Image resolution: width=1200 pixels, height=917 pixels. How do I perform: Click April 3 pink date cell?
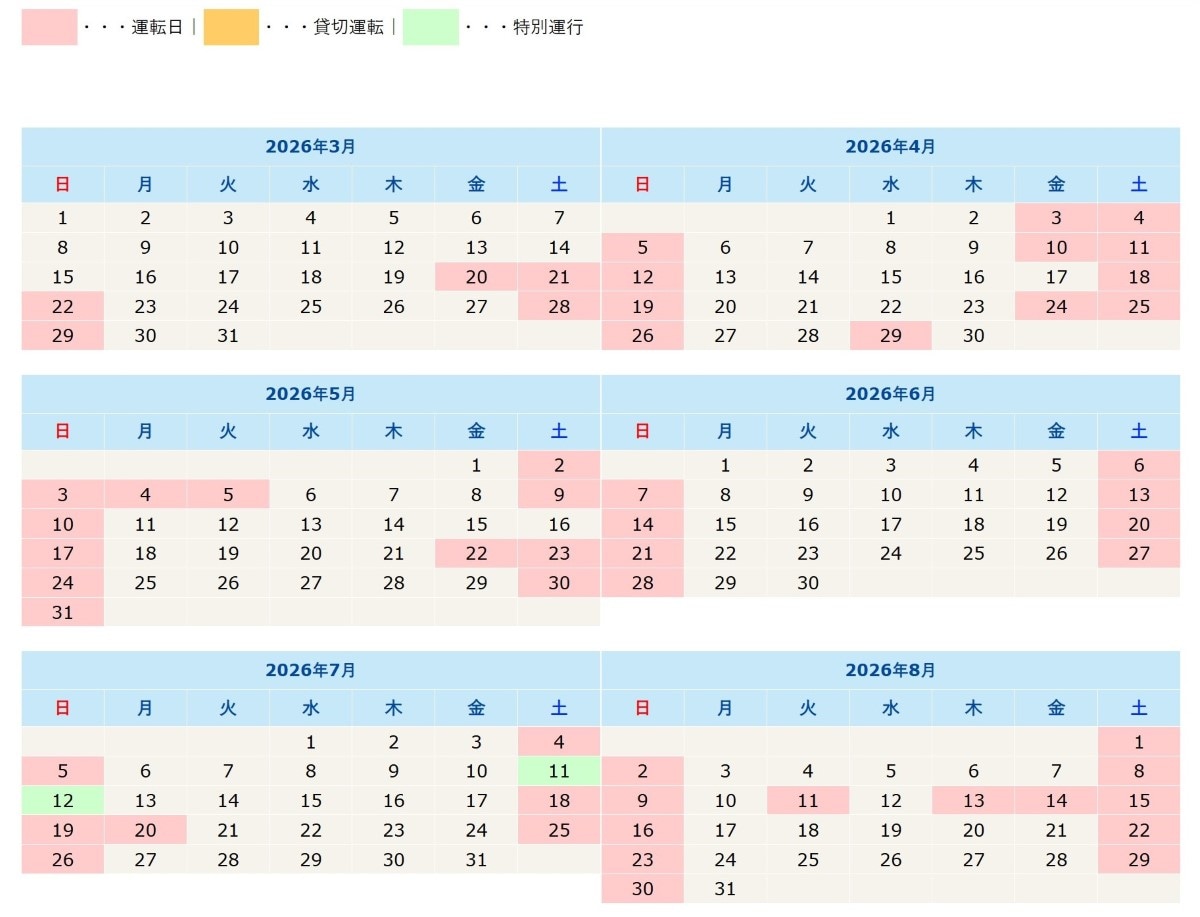[x=1056, y=218]
